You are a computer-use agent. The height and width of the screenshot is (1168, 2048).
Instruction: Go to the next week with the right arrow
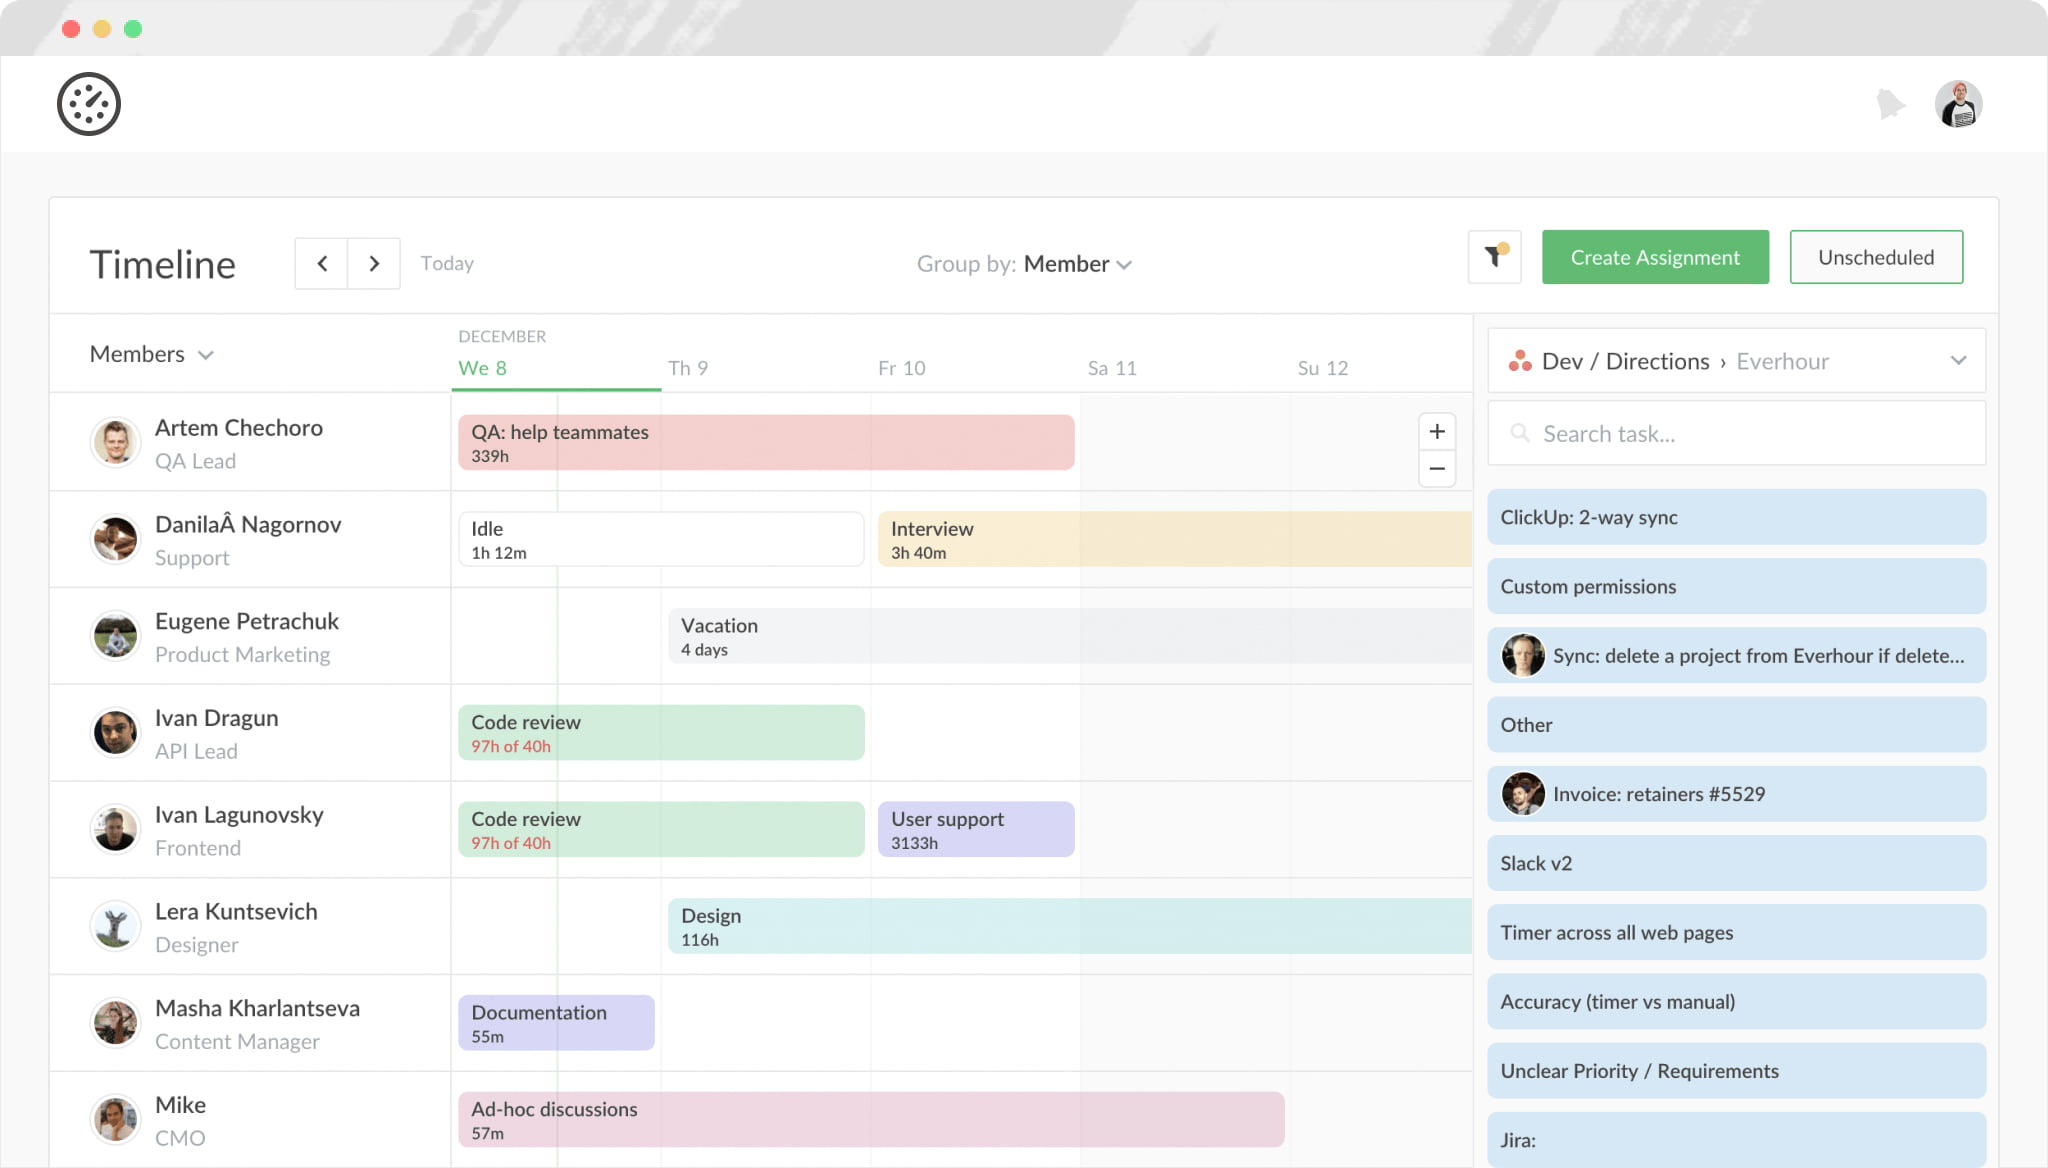click(x=373, y=263)
